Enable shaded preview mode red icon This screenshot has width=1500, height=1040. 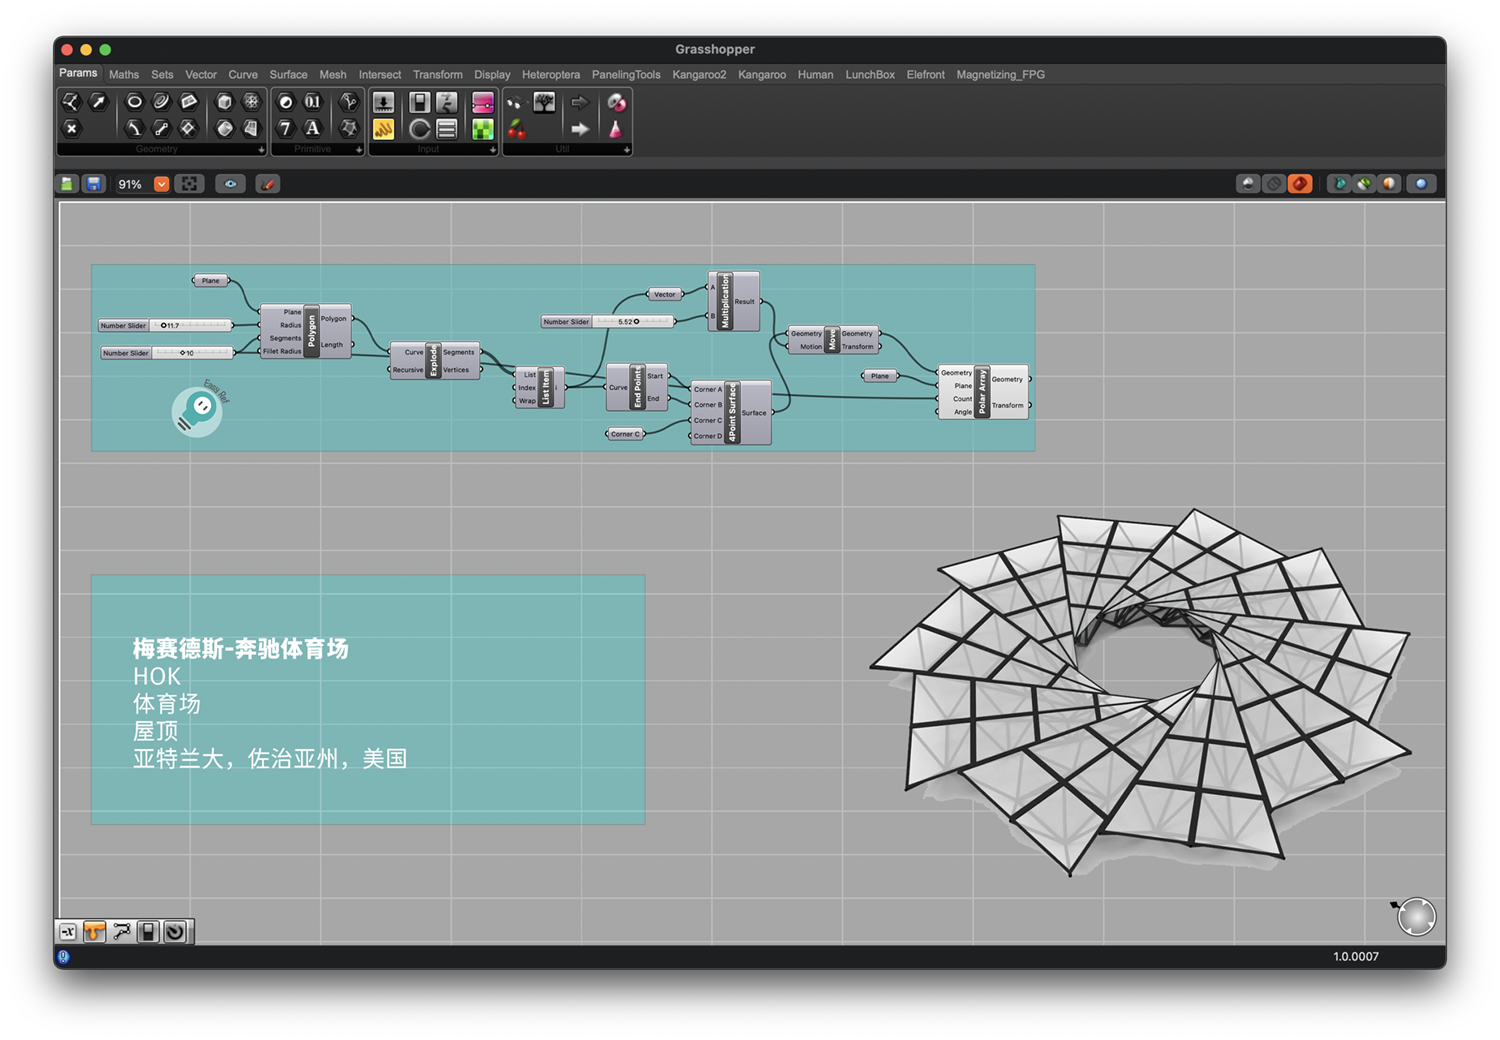click(1299, 184)
